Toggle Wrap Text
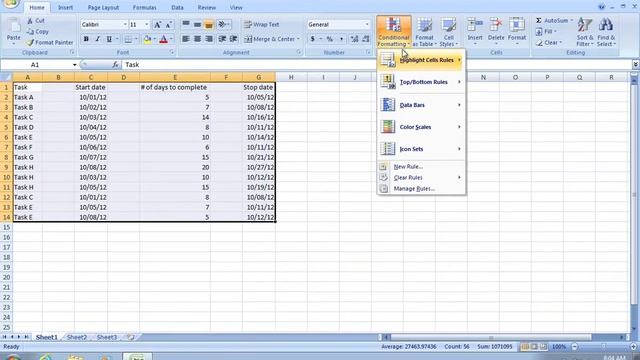Viewport: 640px width, 360px height. (262, 24)
